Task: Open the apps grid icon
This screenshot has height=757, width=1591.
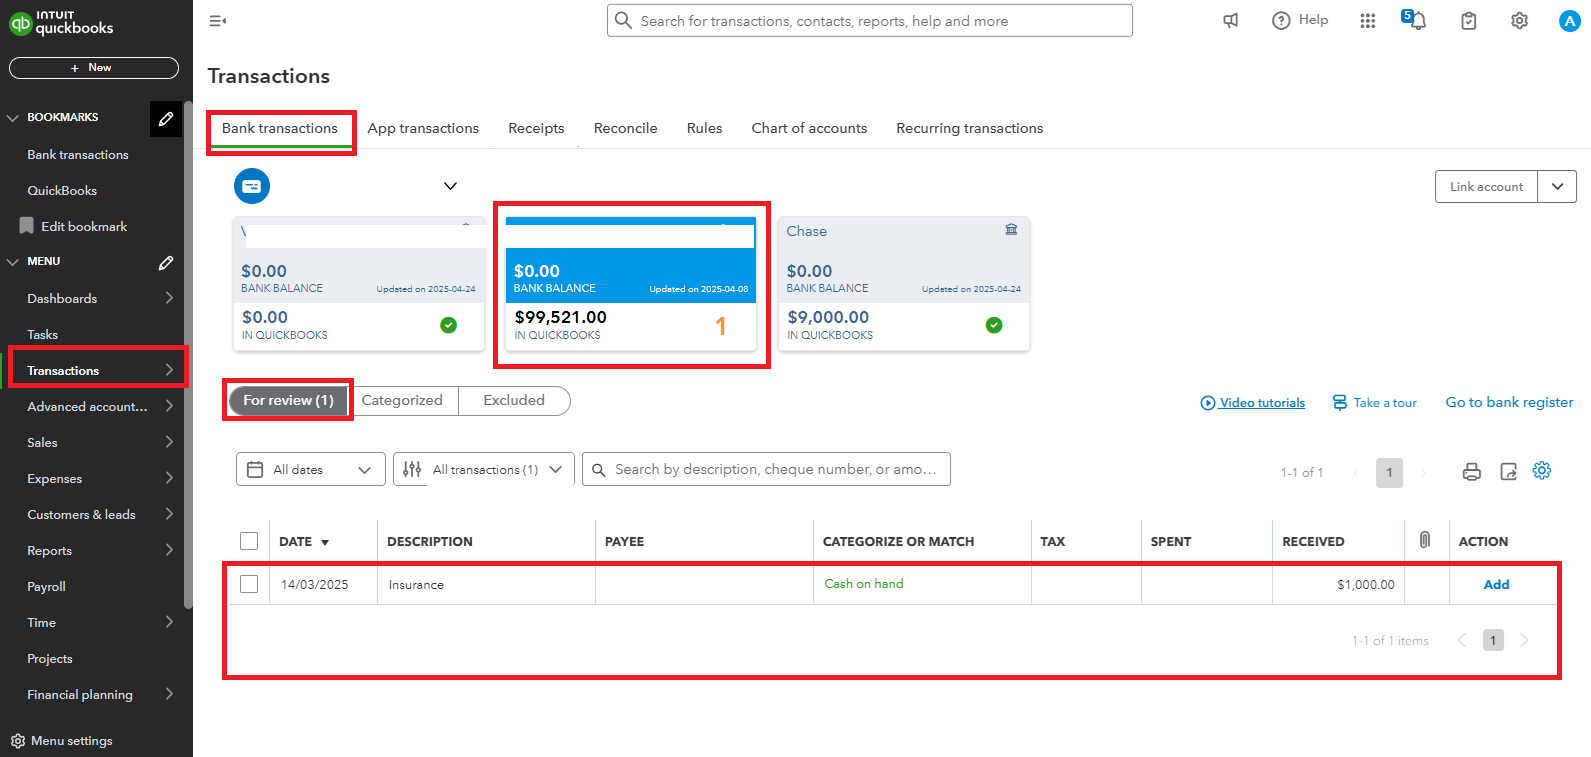Action: [x=1367, y=21]
